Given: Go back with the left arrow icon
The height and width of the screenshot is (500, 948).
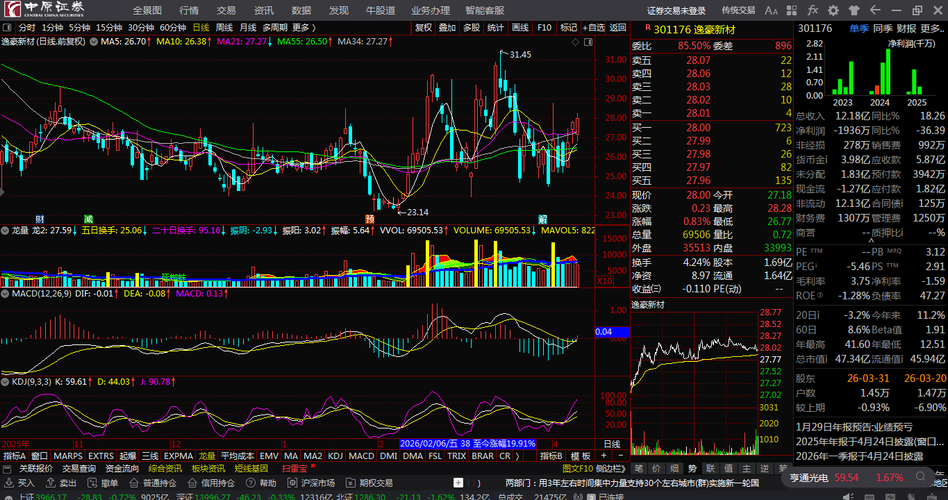Looking at the screenshot, I should click(x=875, y=10).
